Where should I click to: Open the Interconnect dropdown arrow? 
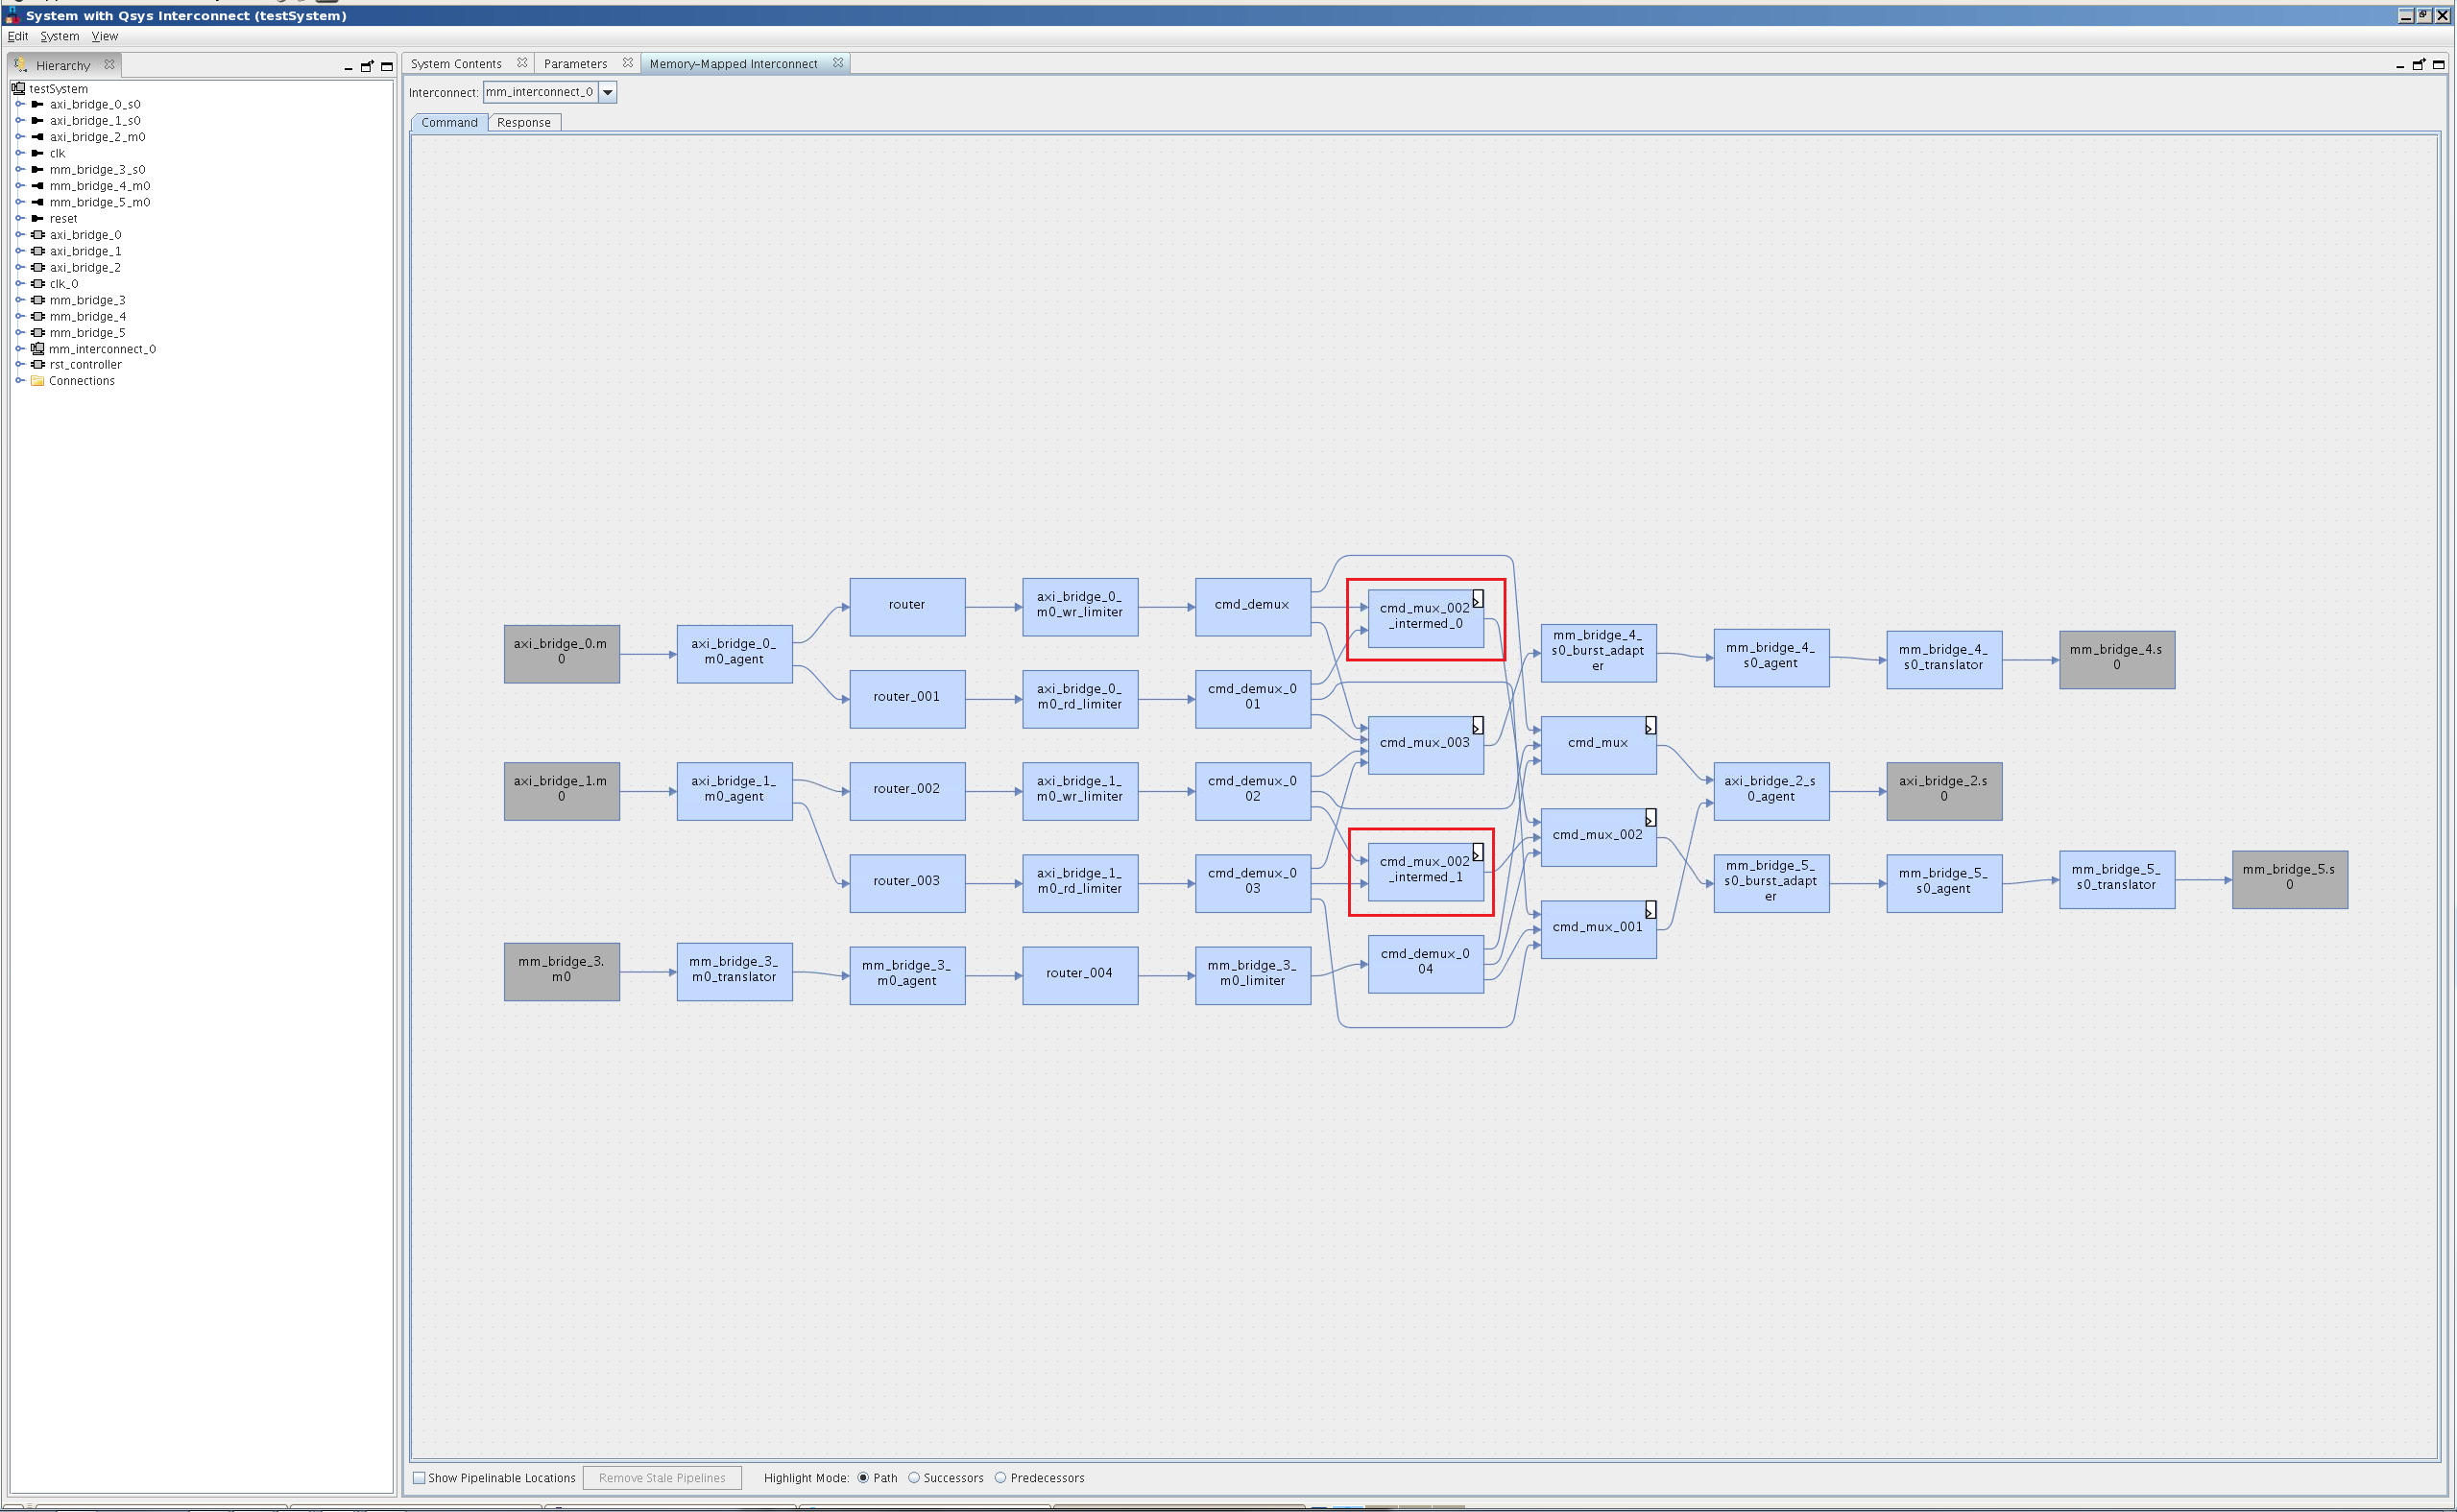608,92
